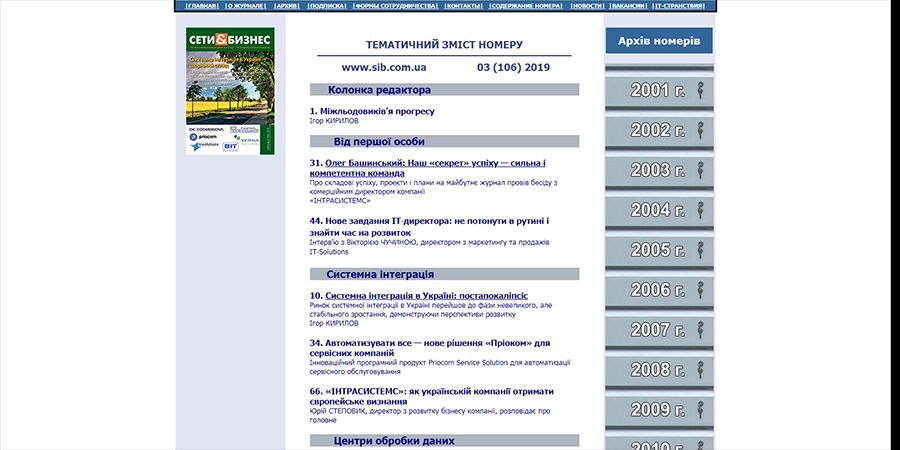Open 'Системна інтеграція в Україні: постапокаліпсіс' article
This screenshot has height=450, width=900.
point(426,296)
